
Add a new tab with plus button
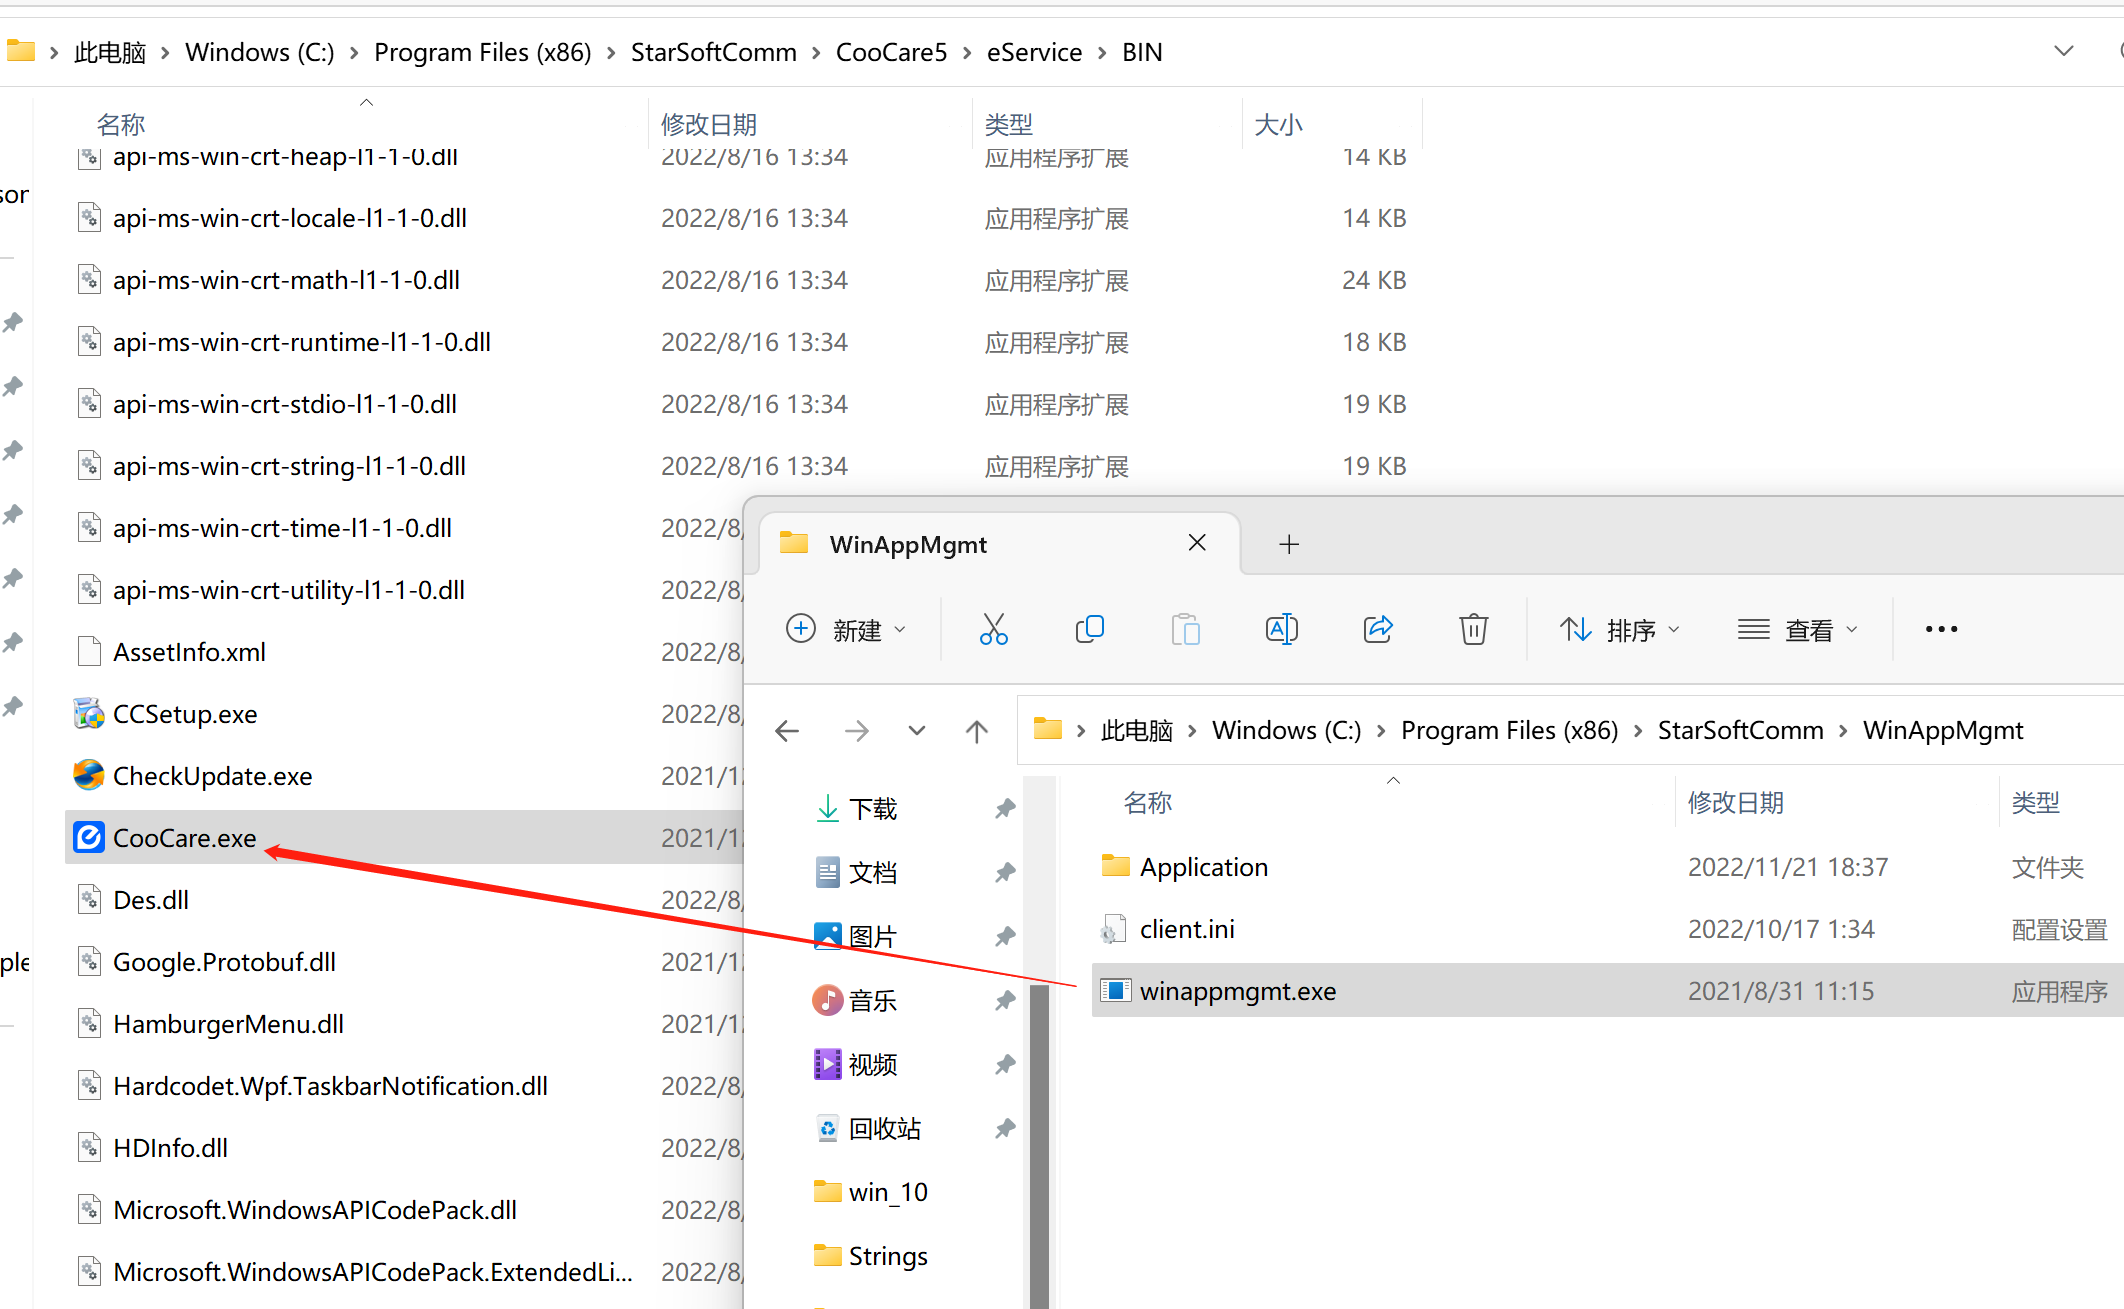click(x=1289, y=544)
